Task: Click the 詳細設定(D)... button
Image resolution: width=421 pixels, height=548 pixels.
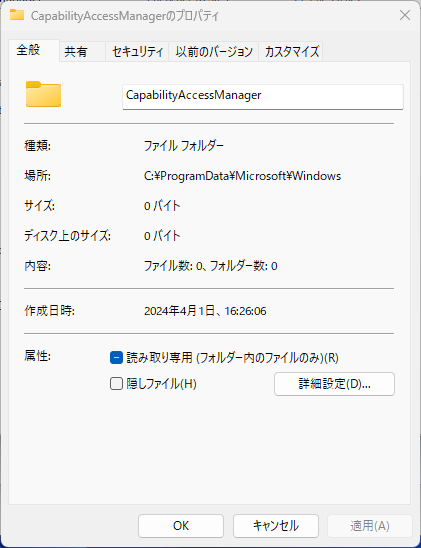Action: click(334, 384)
